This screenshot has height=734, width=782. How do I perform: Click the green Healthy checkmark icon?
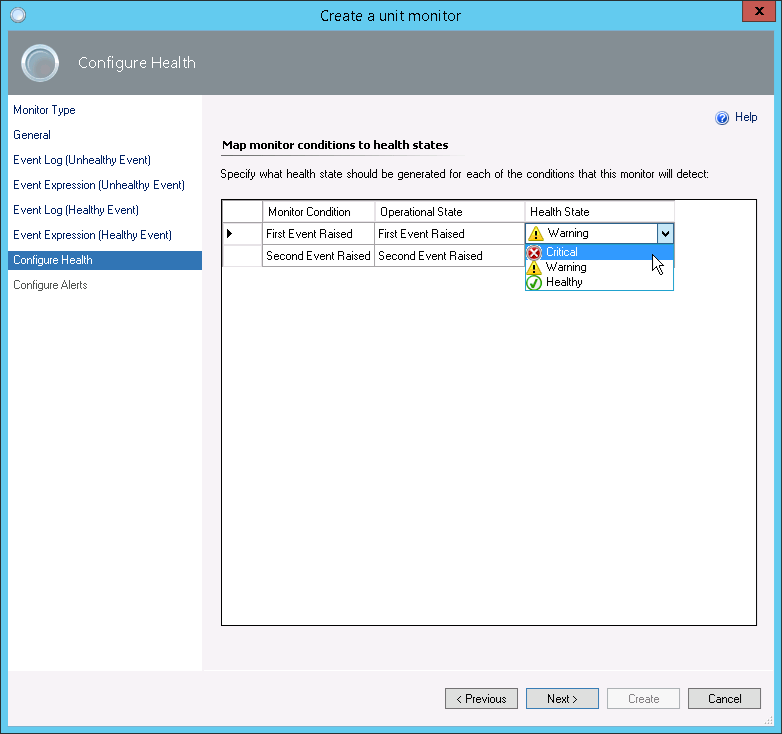[534, 283]
